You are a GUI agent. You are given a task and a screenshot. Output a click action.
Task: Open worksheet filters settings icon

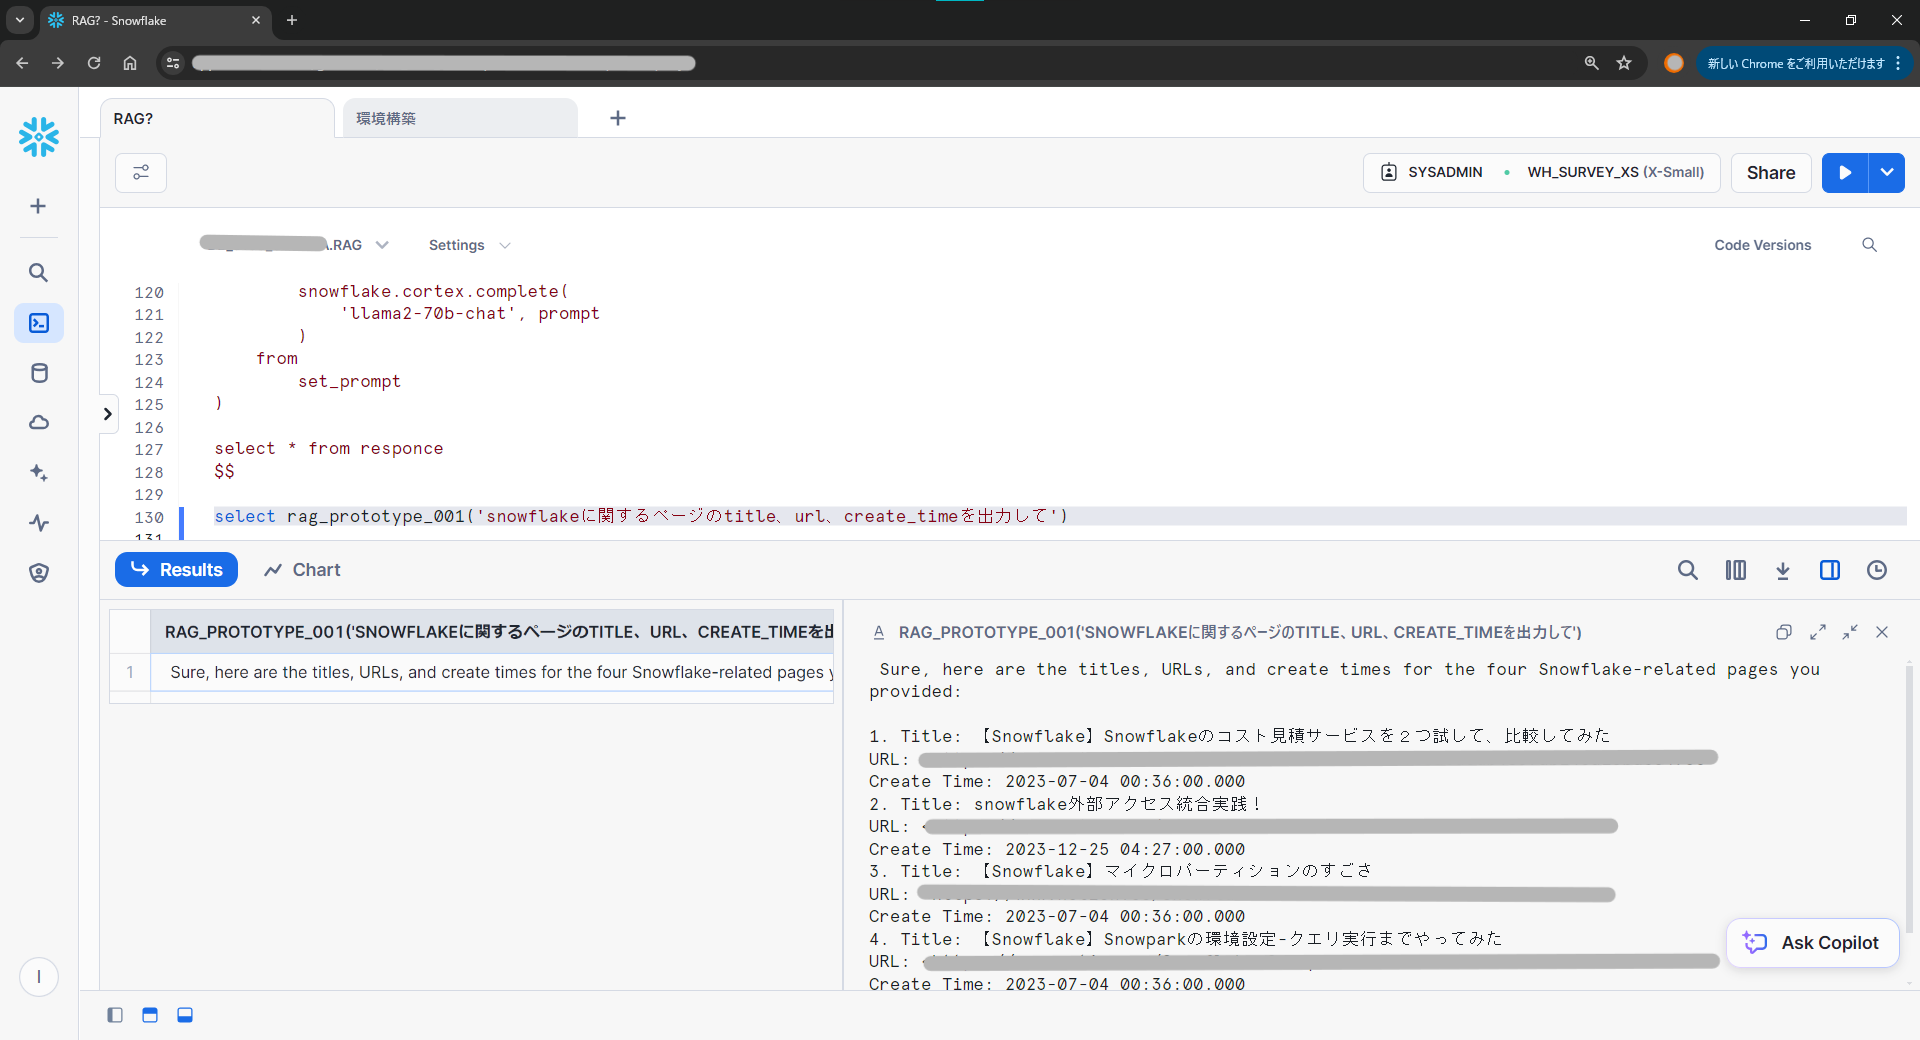(141, 173)
